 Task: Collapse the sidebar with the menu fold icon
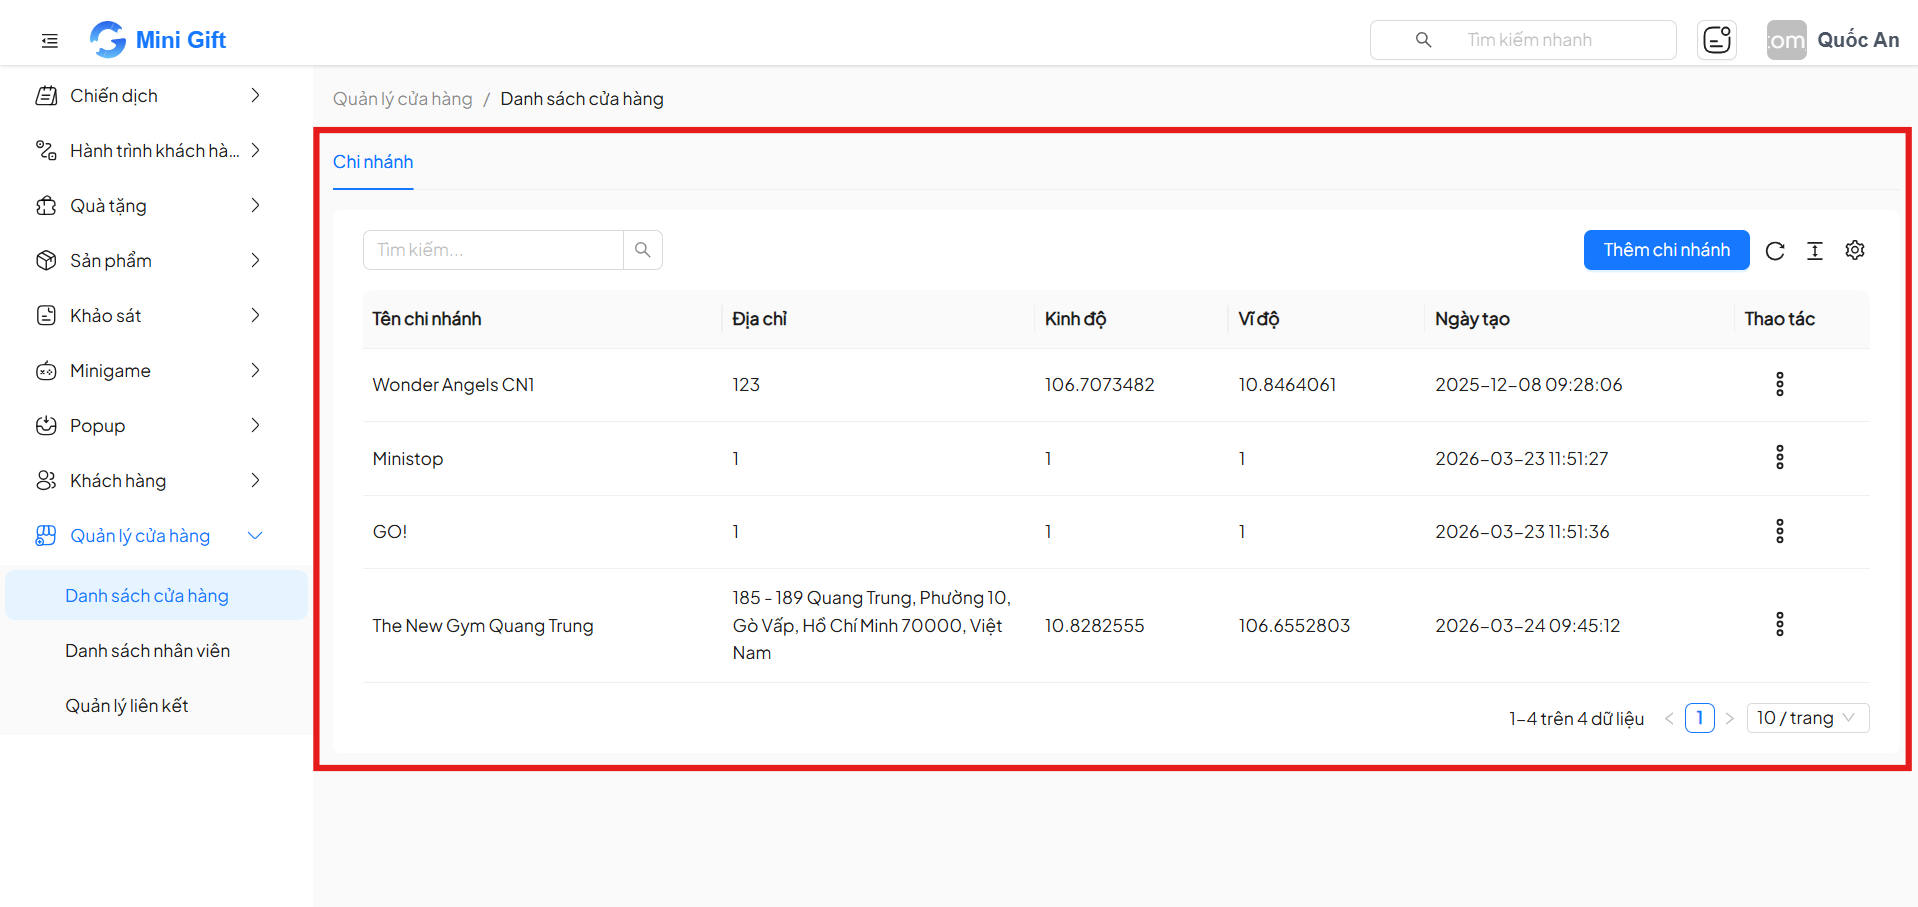(x=50, y=41)
